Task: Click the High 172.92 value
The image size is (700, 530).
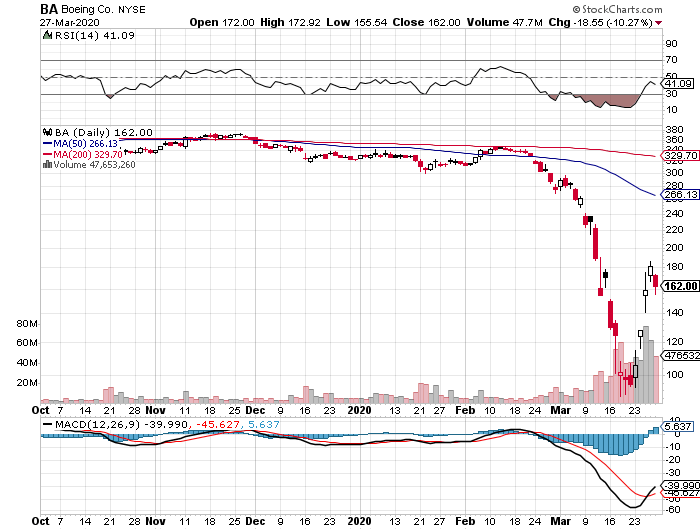Action: [x=290, y=22]
